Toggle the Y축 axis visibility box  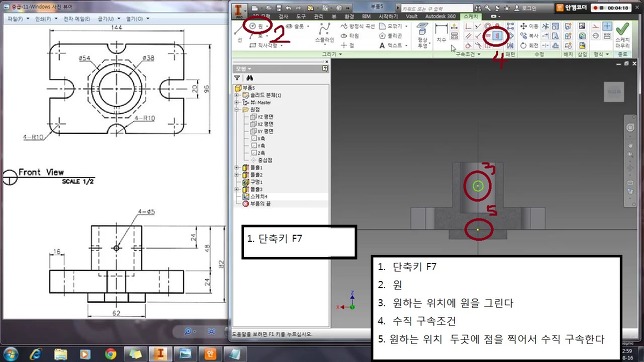[x=254, y=145]
